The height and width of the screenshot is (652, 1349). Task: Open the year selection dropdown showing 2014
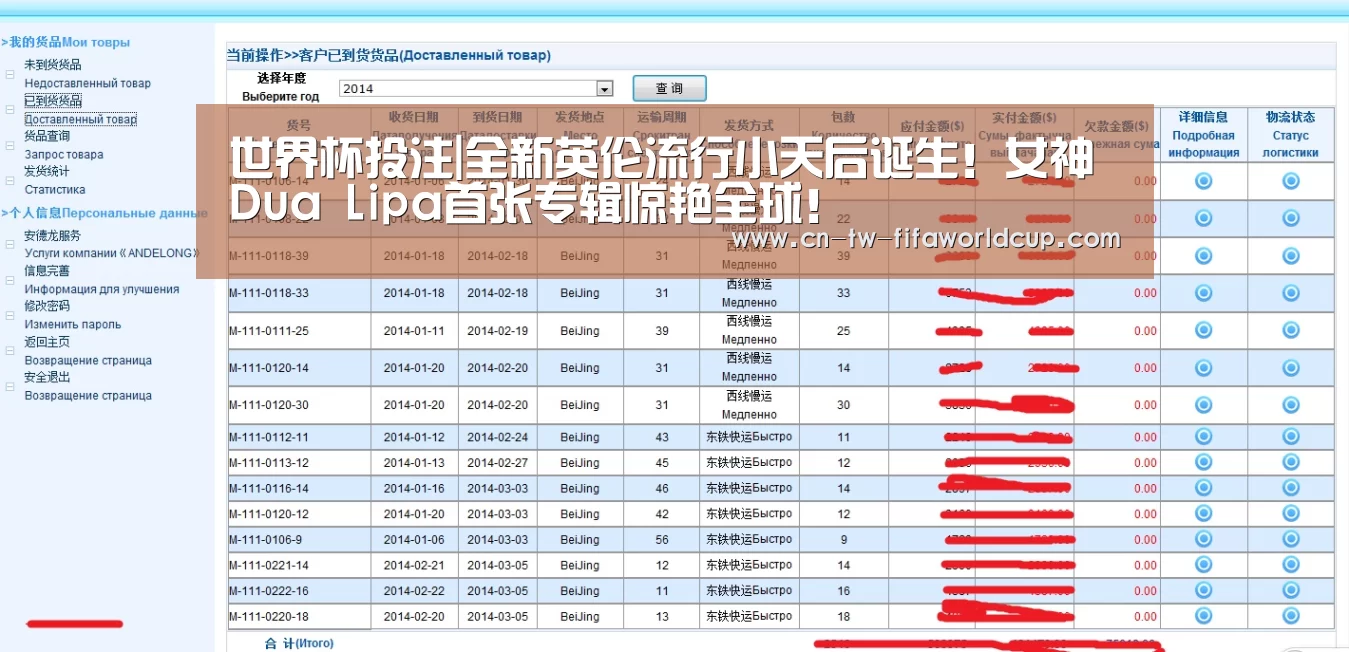tap(476, 88)
